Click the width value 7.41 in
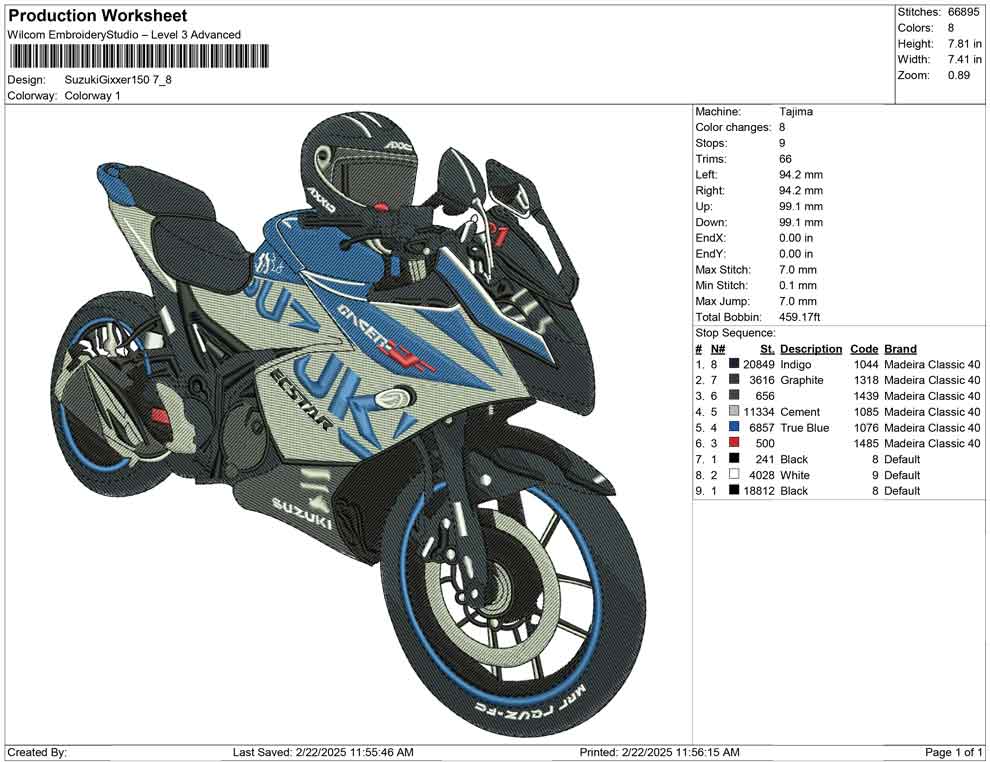Screen dimensions: 990x762 965,59
